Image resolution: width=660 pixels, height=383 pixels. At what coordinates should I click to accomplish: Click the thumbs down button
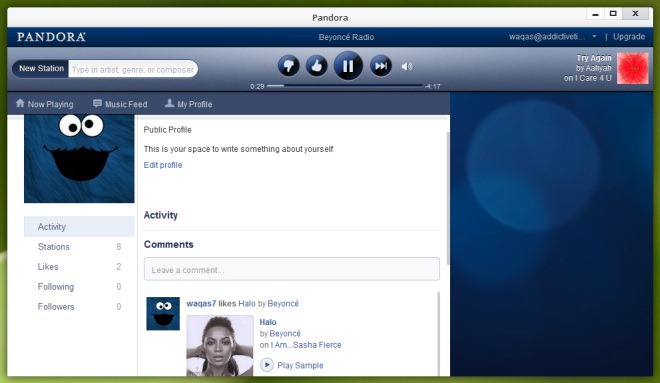pos(289,66)
